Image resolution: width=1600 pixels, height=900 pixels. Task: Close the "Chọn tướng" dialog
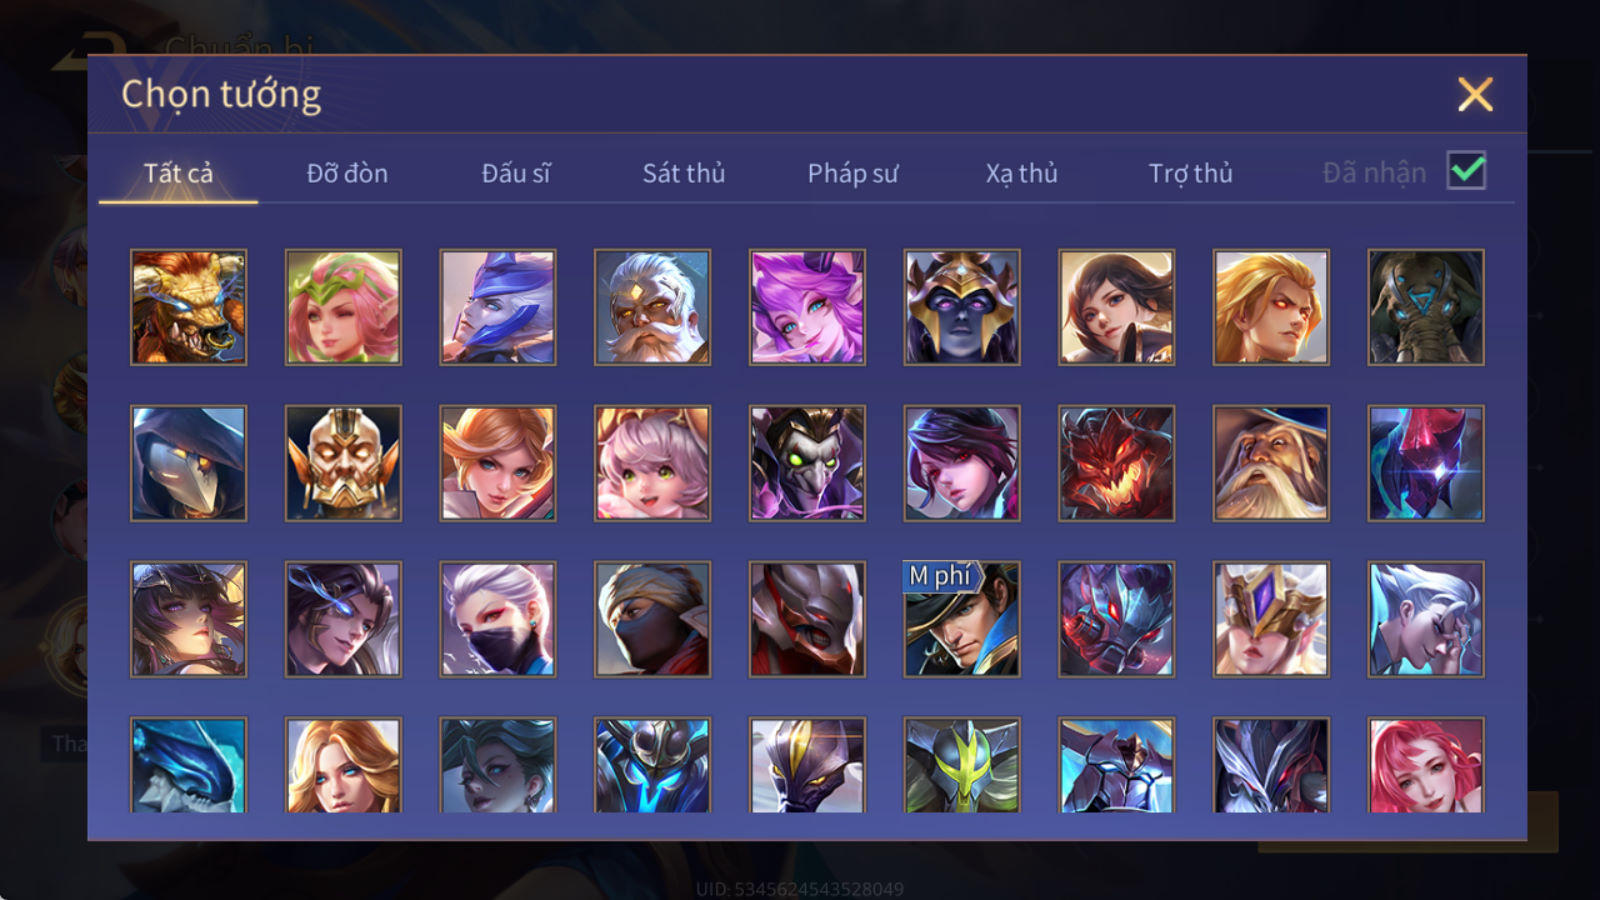point(1475,94)
